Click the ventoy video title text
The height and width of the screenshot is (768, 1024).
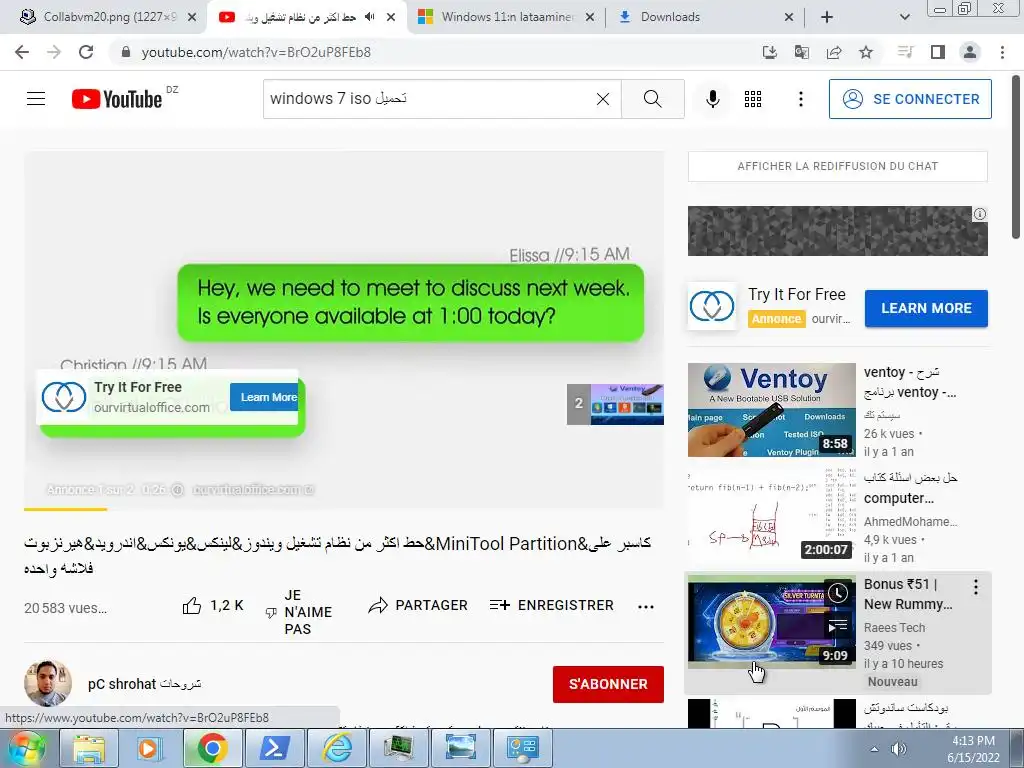pyautogui.click(x=910, y=382)
